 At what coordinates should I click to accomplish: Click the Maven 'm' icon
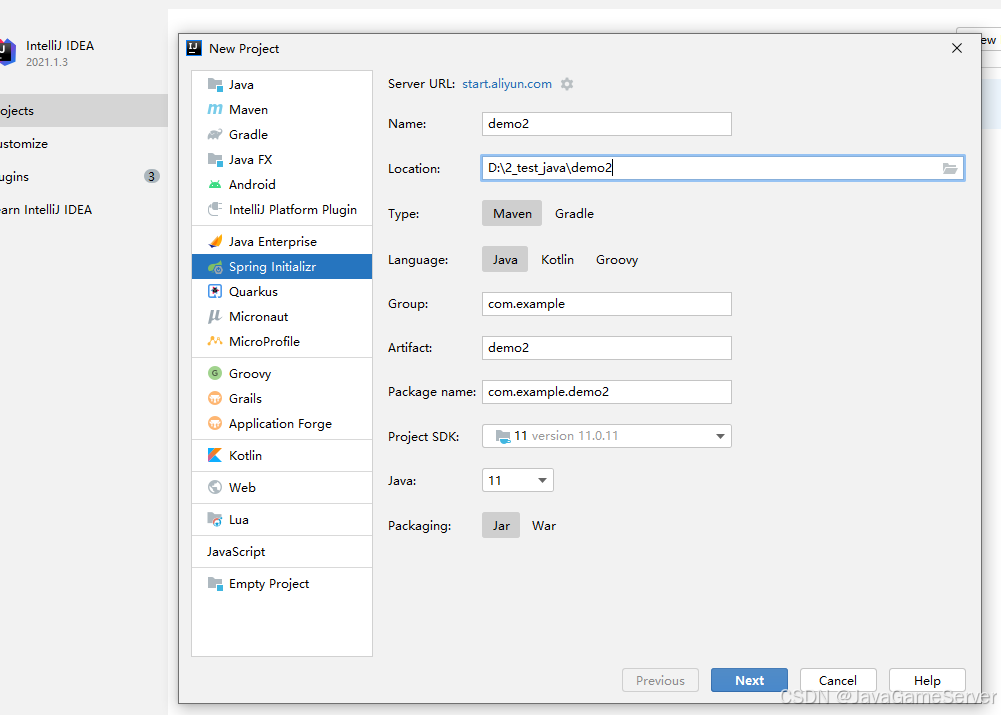pos(215,109)
